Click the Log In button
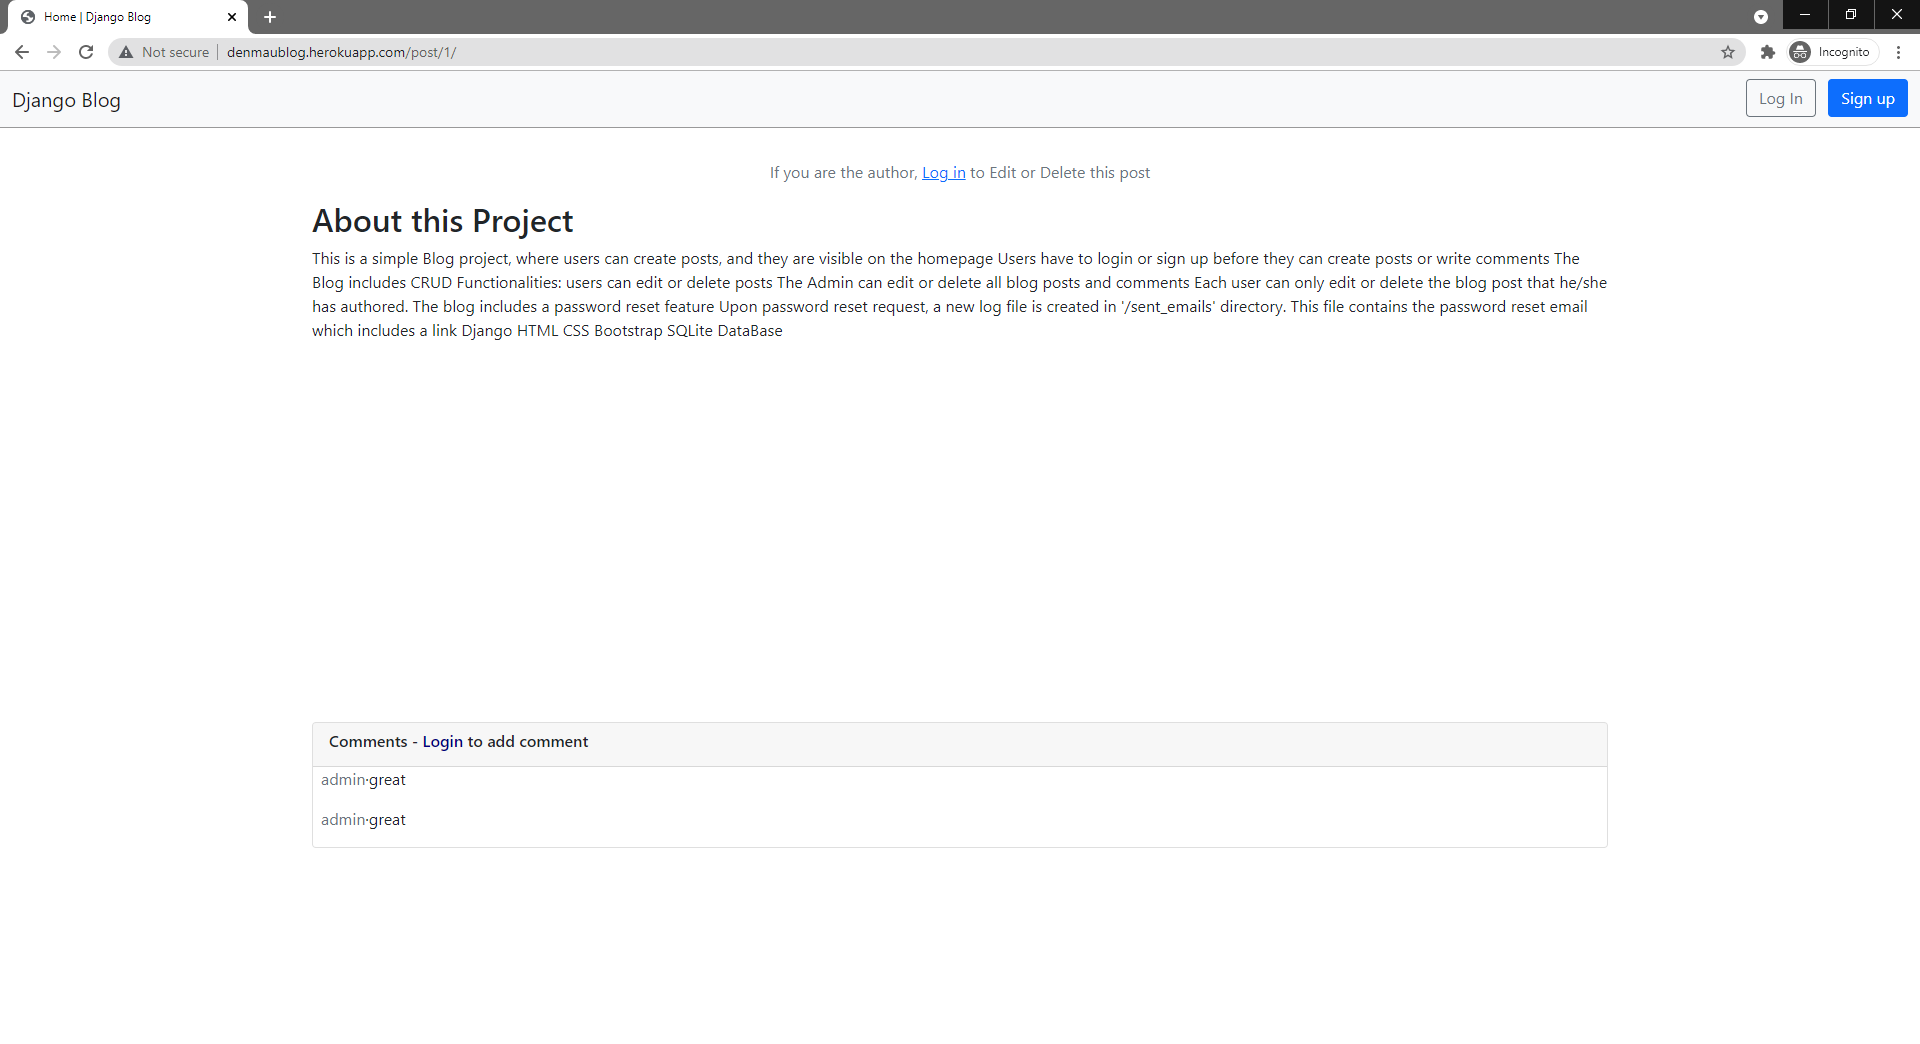 (x=1779, y=98)
